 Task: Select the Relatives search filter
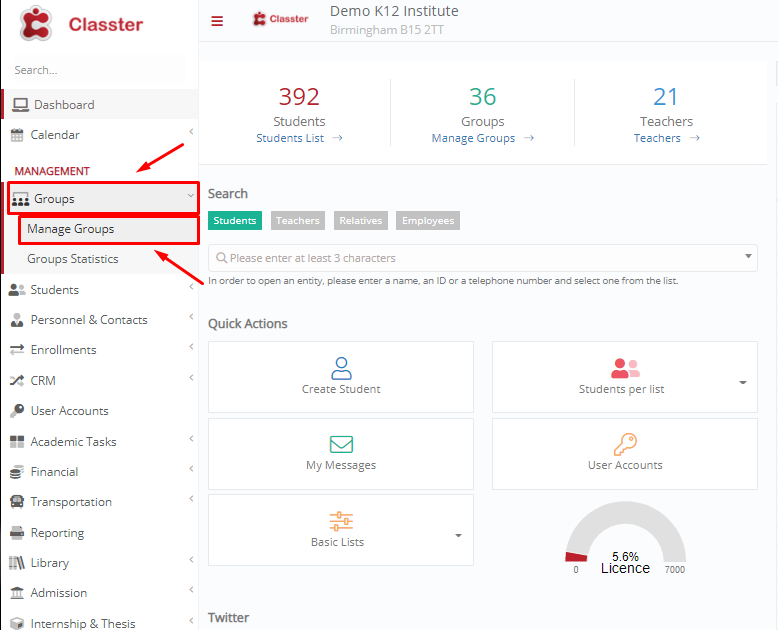click(361, 221)
